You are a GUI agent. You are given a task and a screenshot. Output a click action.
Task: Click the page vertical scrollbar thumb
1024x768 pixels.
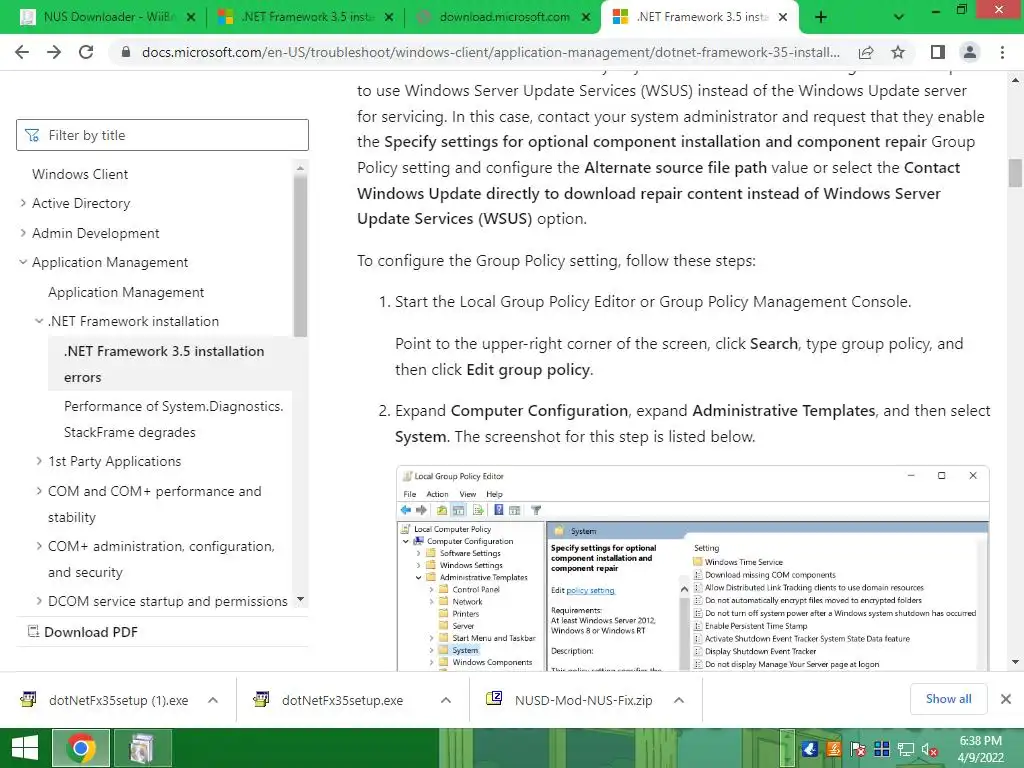pyautogui.click(x=1015, y=172)
